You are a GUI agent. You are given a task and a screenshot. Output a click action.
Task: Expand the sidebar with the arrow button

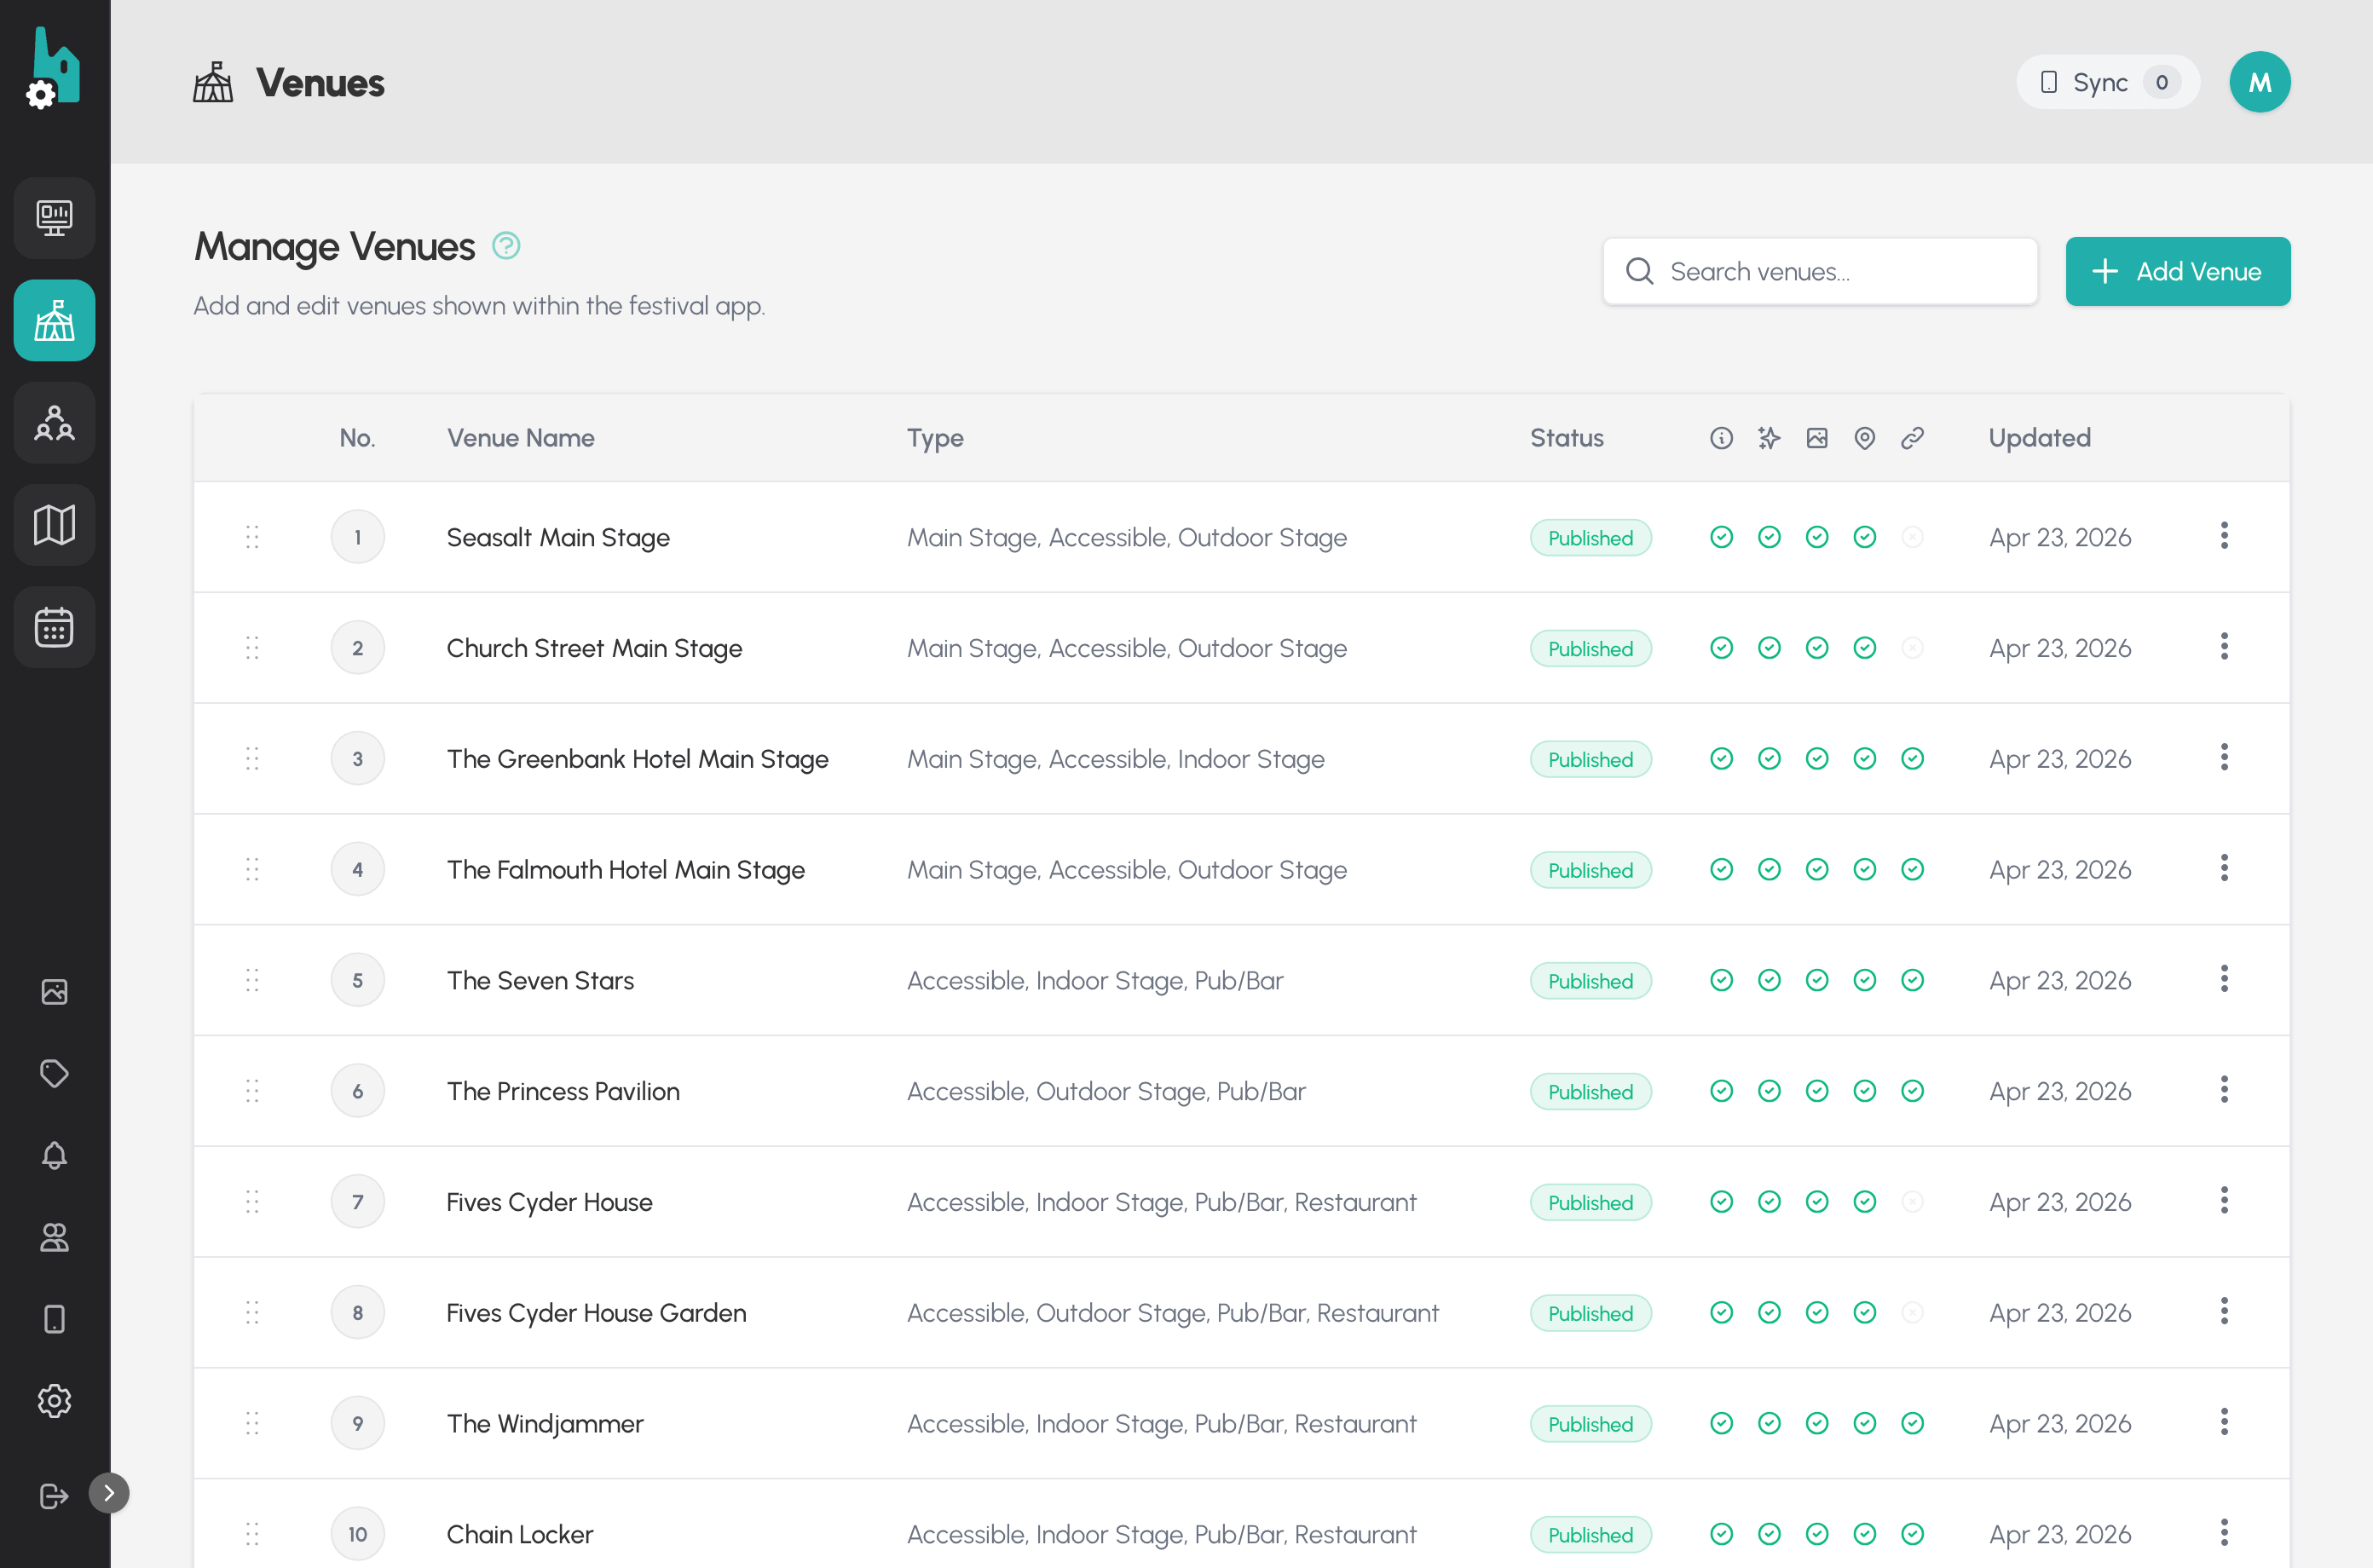pos(109,1493)
